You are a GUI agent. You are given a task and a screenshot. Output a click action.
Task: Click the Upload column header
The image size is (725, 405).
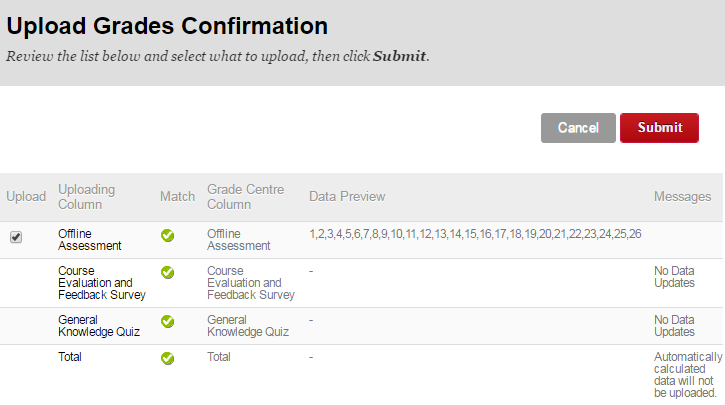click(26, 196)
